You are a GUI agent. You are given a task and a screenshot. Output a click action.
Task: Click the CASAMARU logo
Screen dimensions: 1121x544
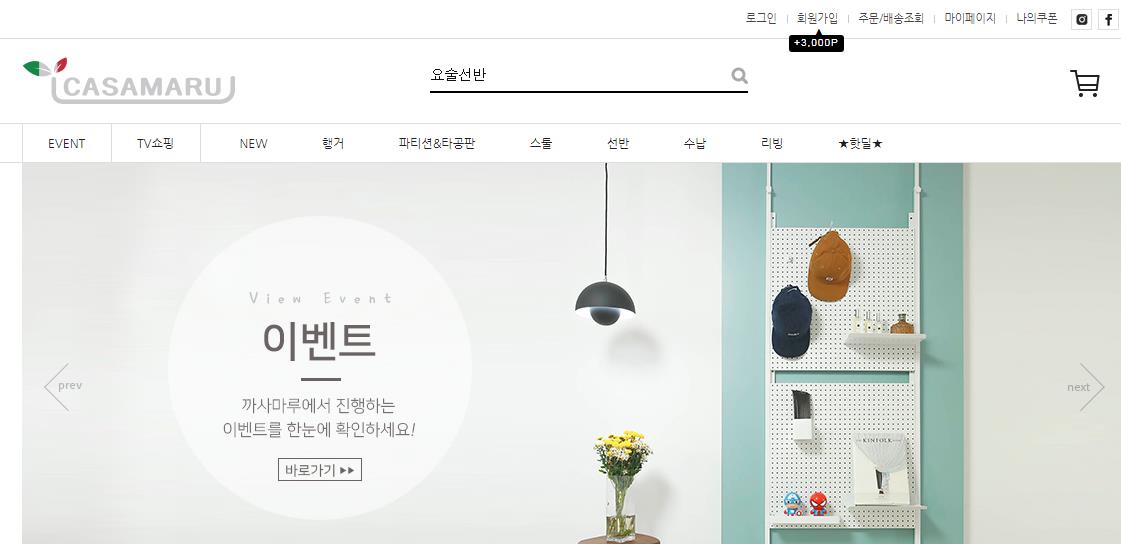click(129, 81)
